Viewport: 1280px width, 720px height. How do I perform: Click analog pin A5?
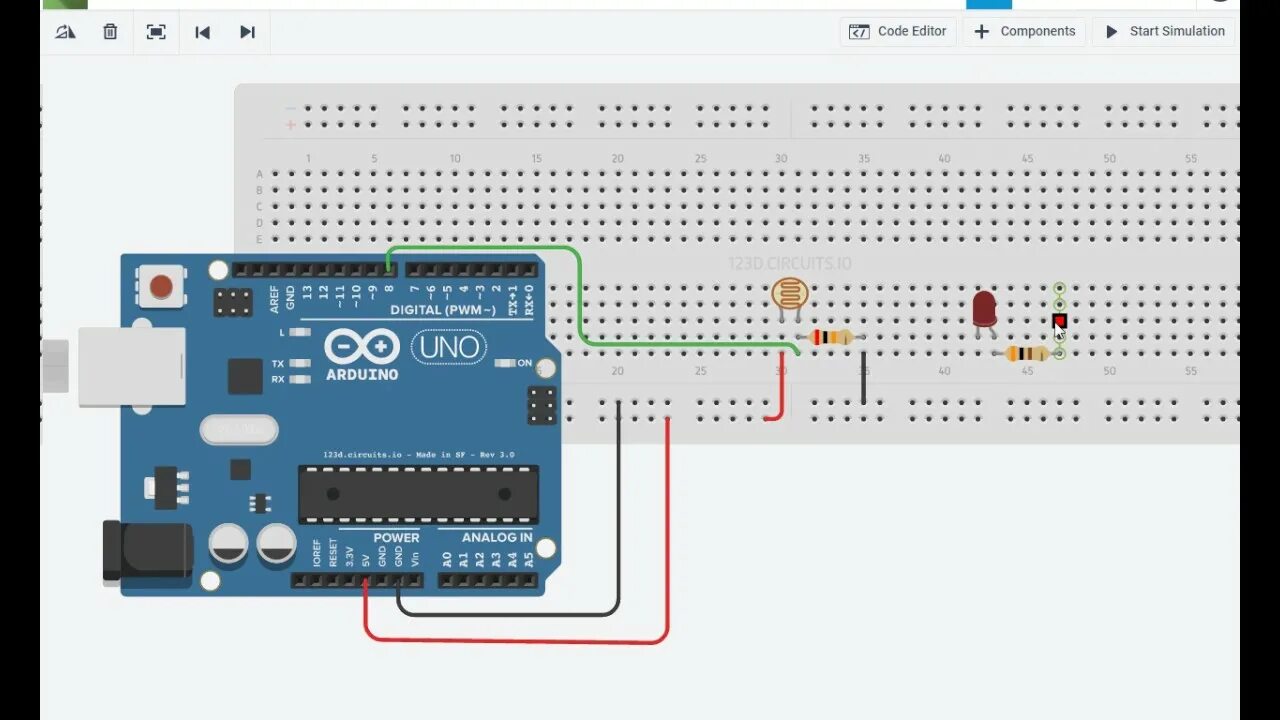529,580
